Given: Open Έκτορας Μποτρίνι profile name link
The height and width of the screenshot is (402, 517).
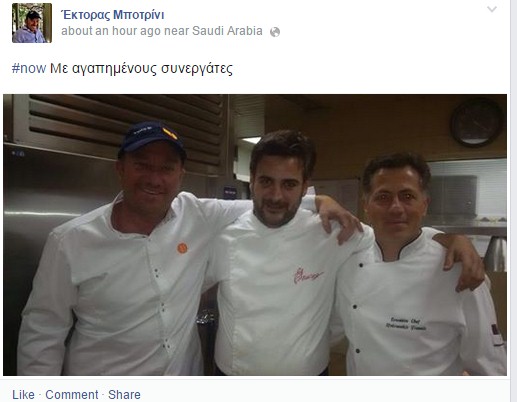Looking at the screenshot, I should tap(113, 15).
